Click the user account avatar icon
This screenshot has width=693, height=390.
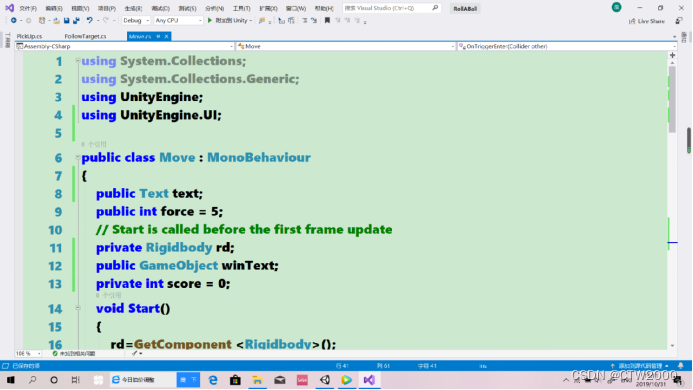(616, 7)
